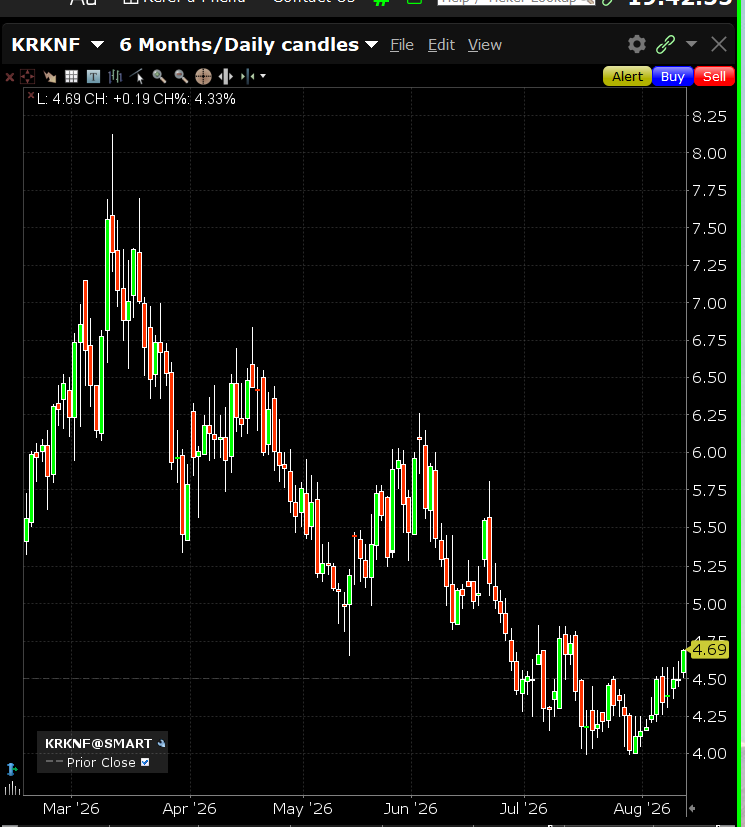The height and width of the screenshot is (827, 745).
Task: Toggle the round crosshair target tool
Action: pos(203,77)
